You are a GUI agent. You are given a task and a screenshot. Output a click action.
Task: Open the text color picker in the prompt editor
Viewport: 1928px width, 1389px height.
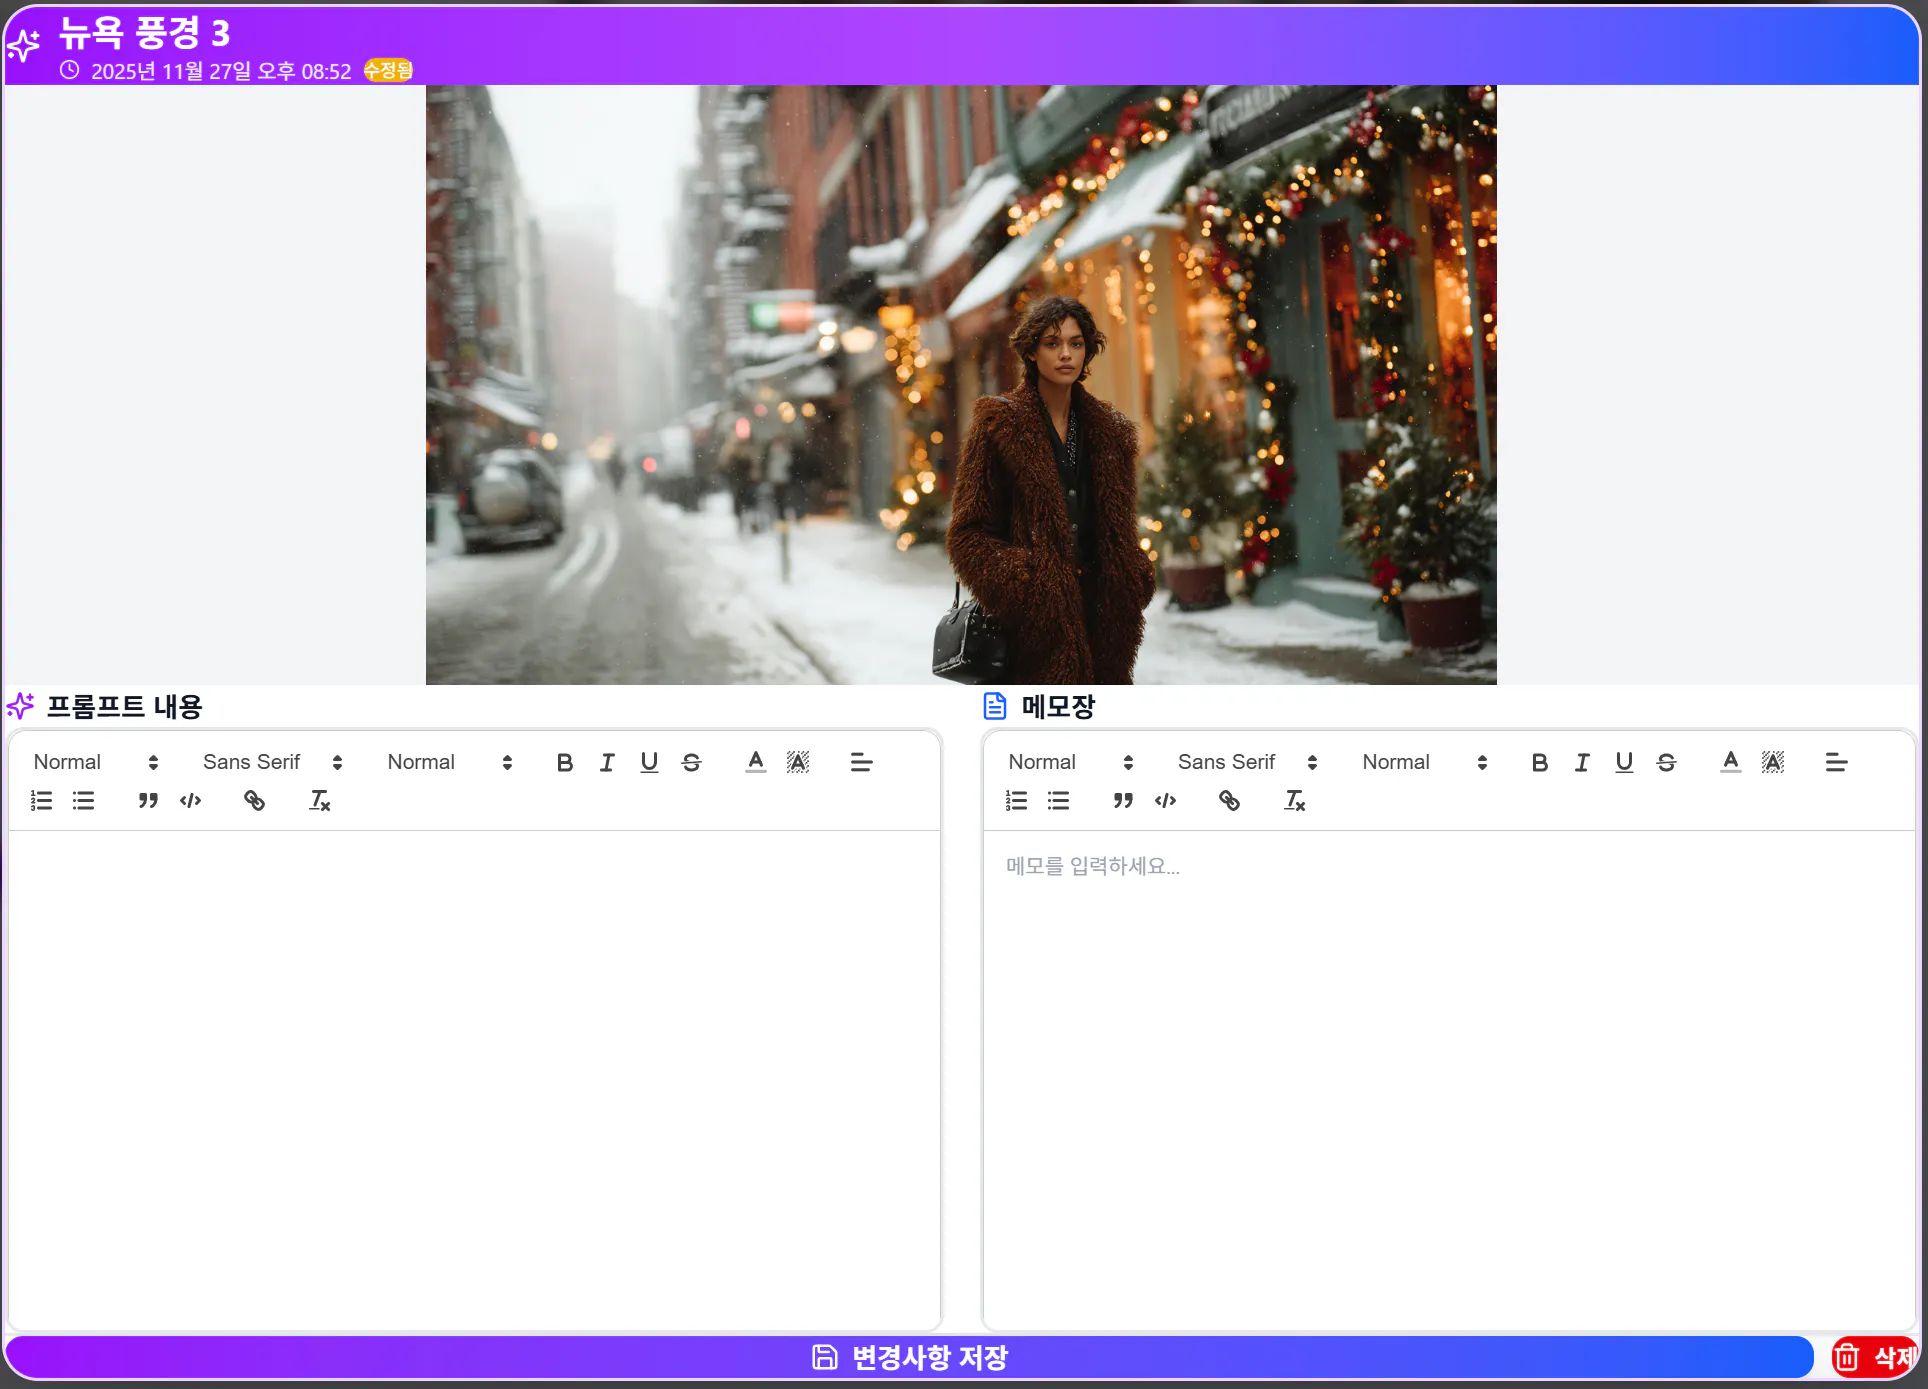[756, 763]
